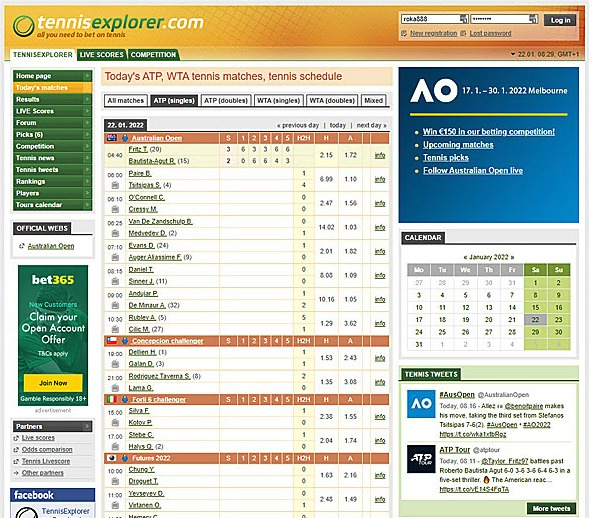Click the Chile flag next to Concepcion challenger
This screenshot has height=518, width=590.
point(112,341)
